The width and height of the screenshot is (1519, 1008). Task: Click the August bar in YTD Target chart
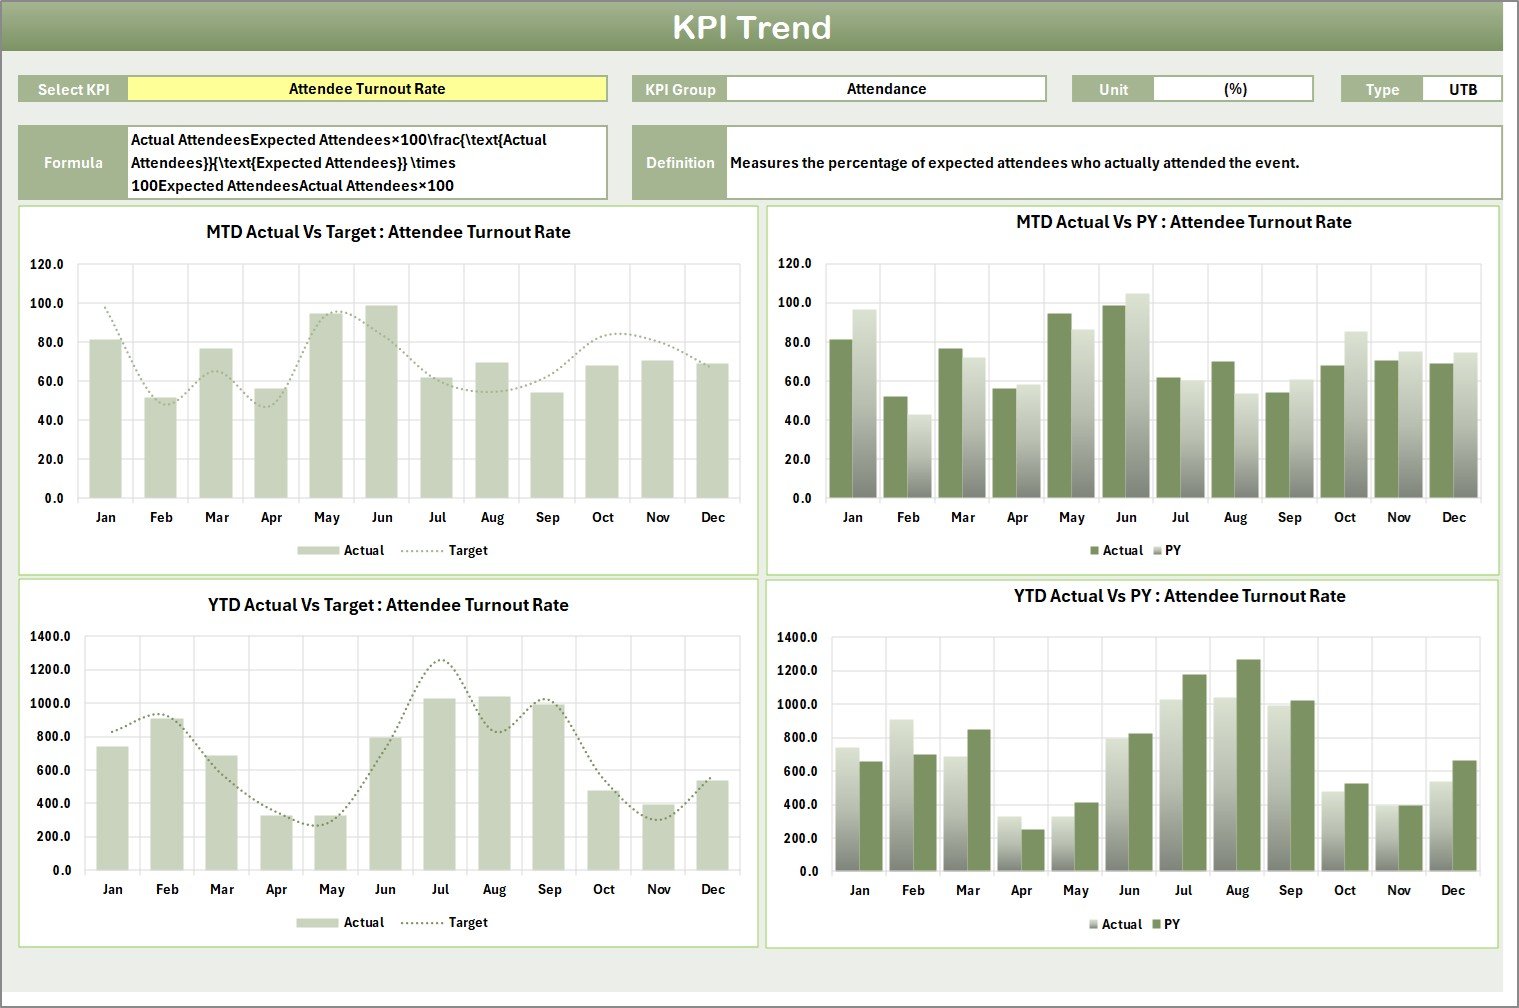[x=494, y=780]
